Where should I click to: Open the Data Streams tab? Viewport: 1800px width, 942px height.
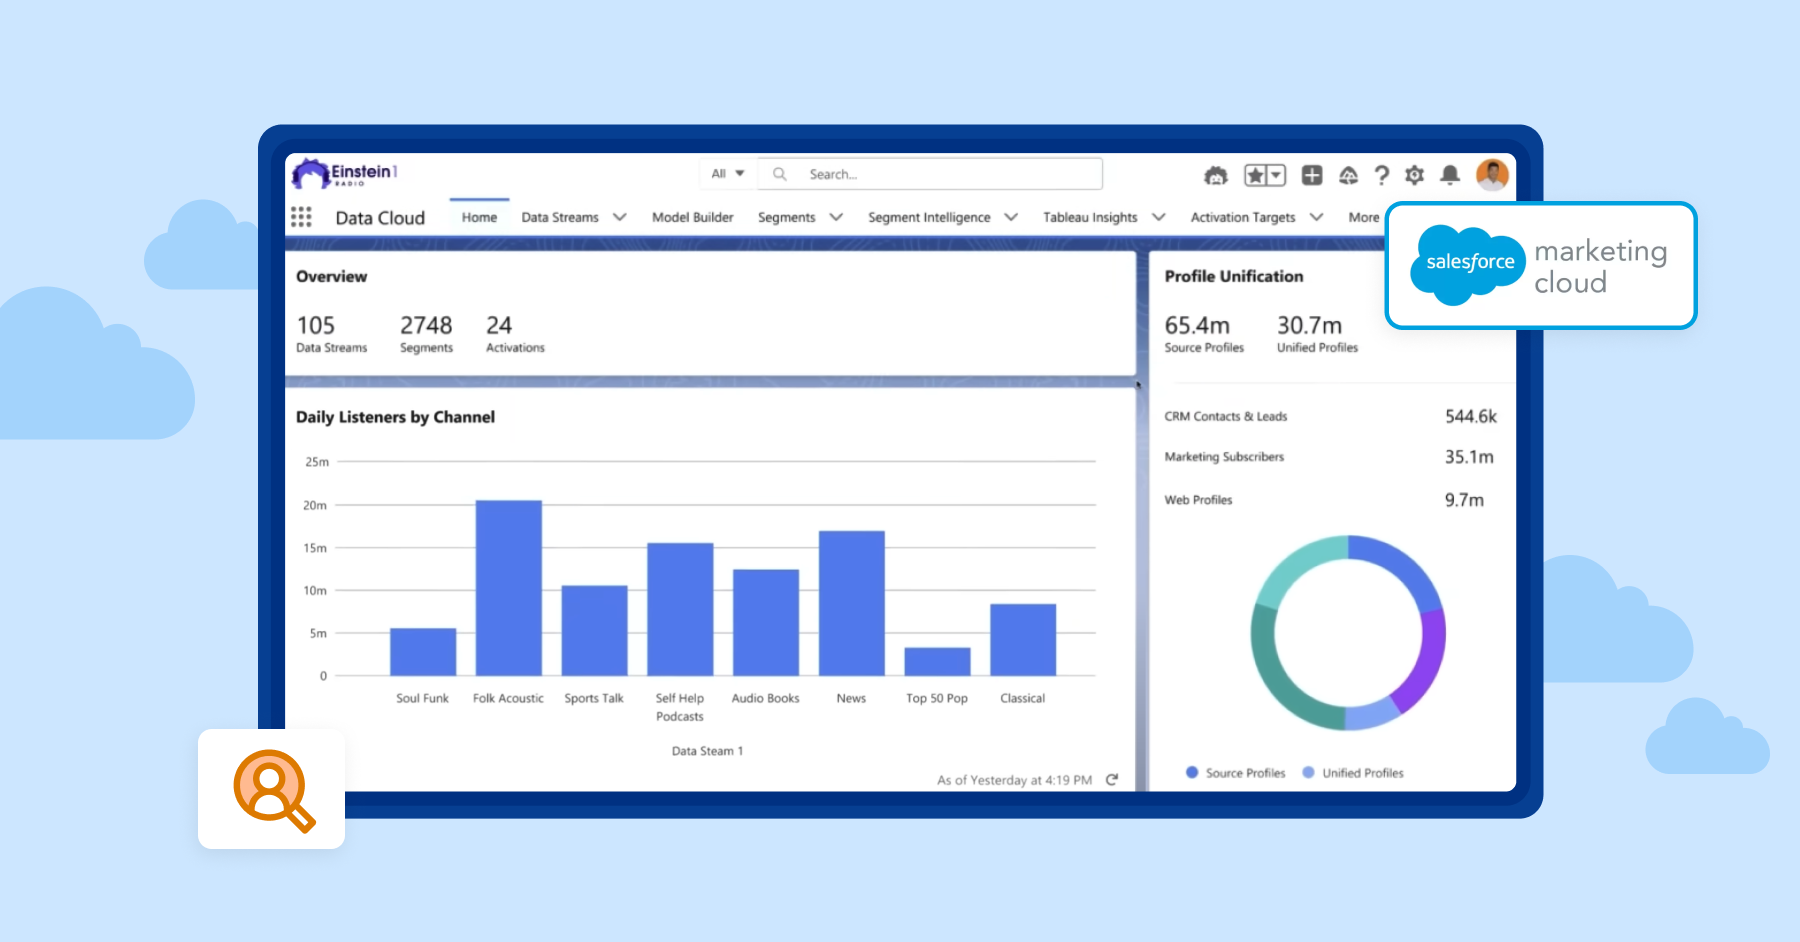[x=560, y=217]
